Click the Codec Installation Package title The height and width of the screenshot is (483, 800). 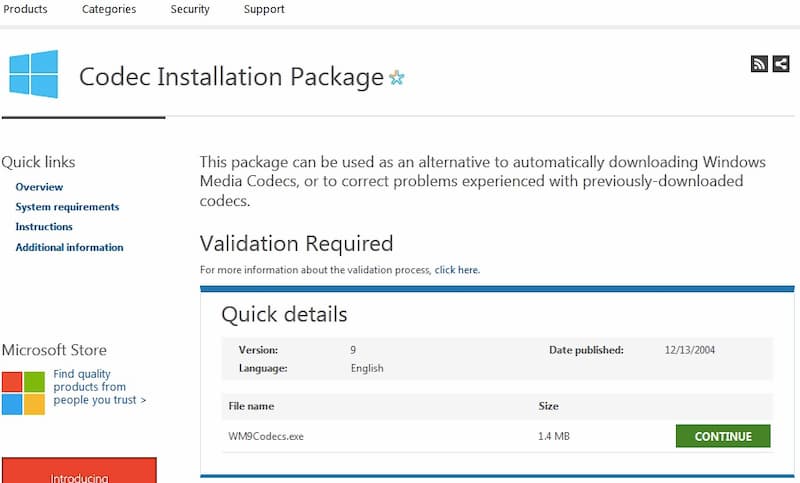point(231,77)
